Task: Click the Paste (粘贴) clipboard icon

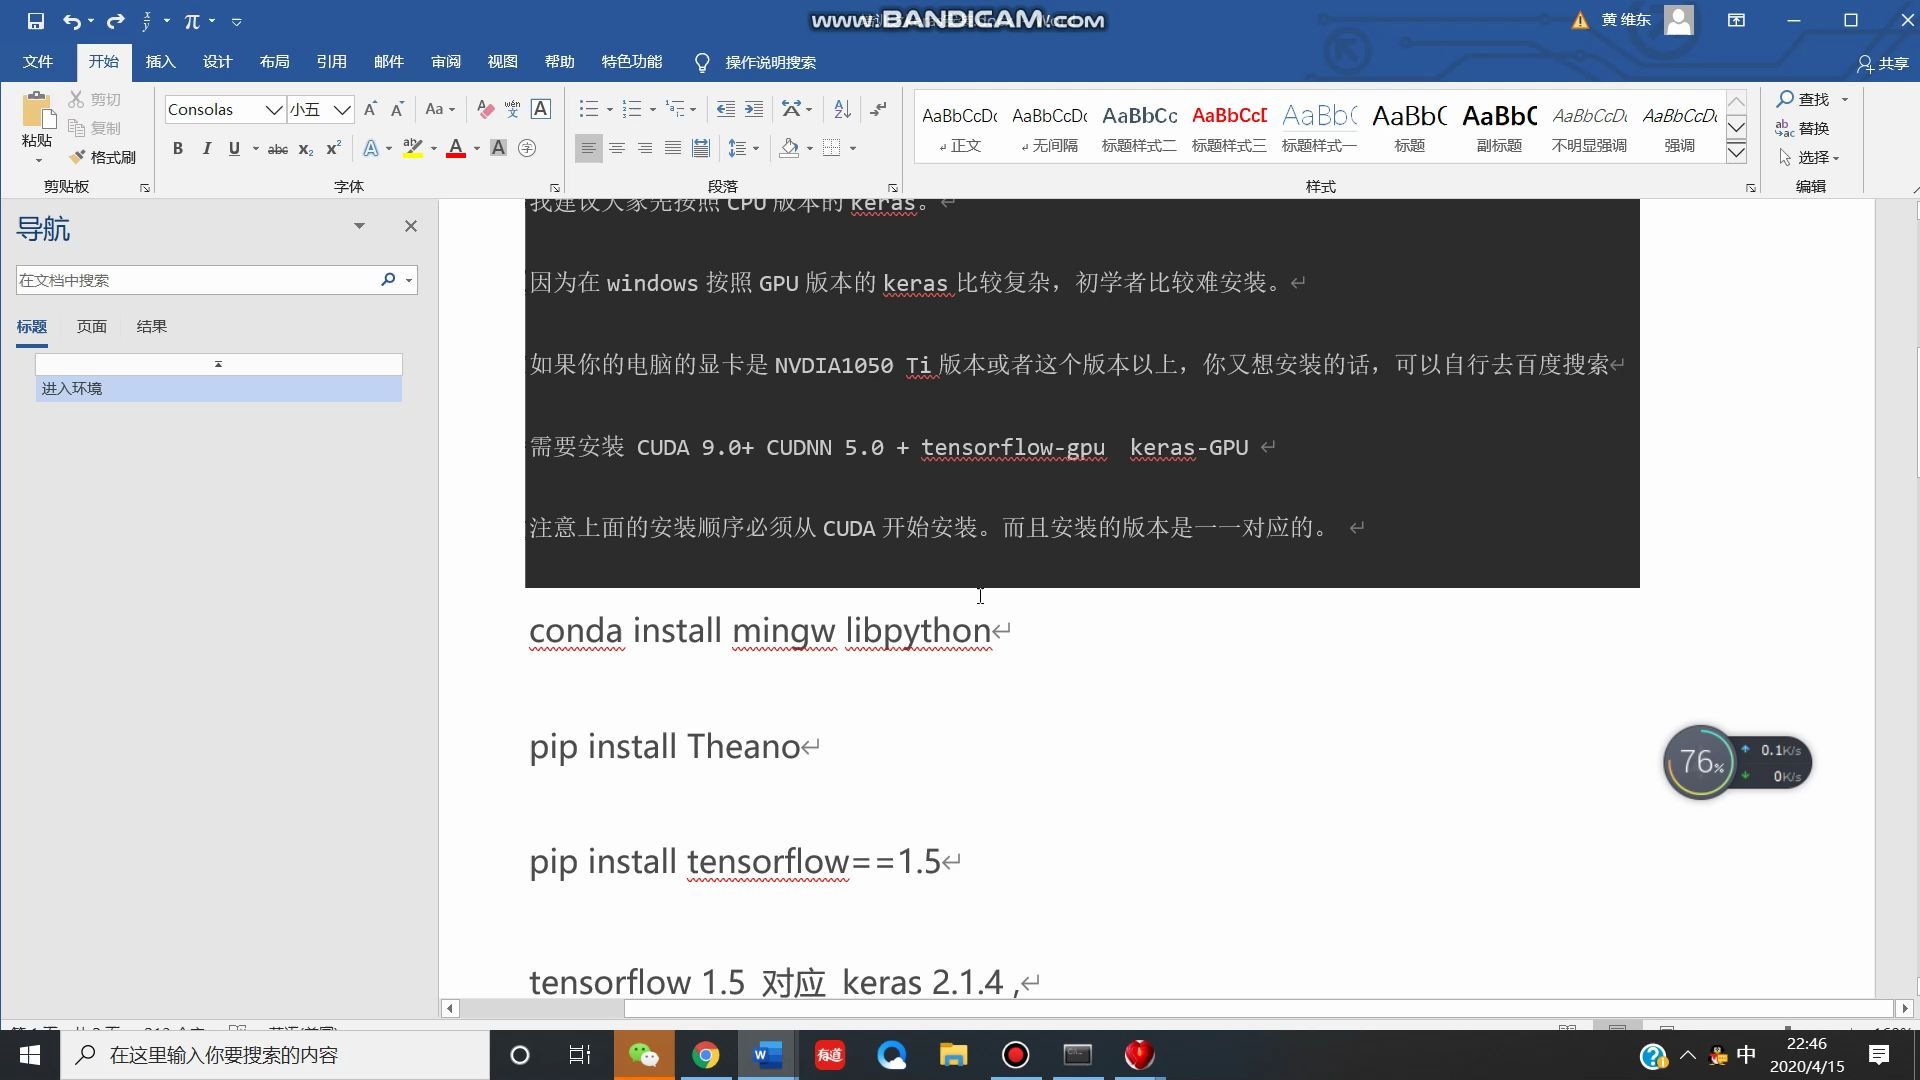Action: point(37,110)
